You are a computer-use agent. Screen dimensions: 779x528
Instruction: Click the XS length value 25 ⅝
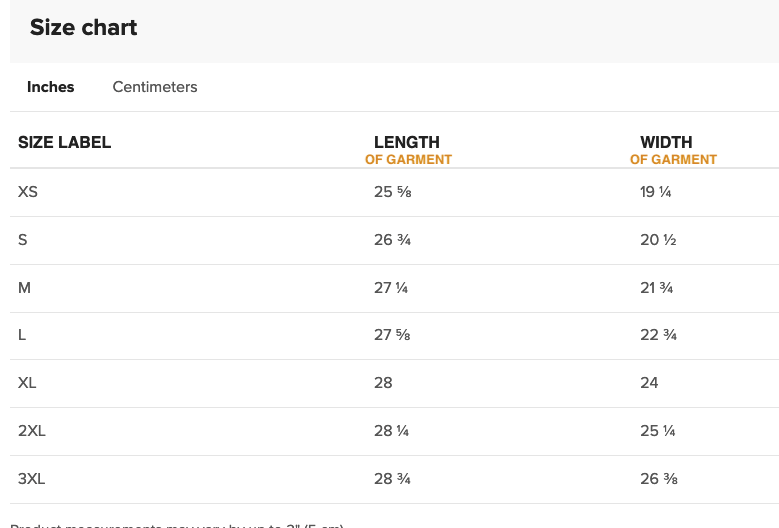click(x=392, y=192)
